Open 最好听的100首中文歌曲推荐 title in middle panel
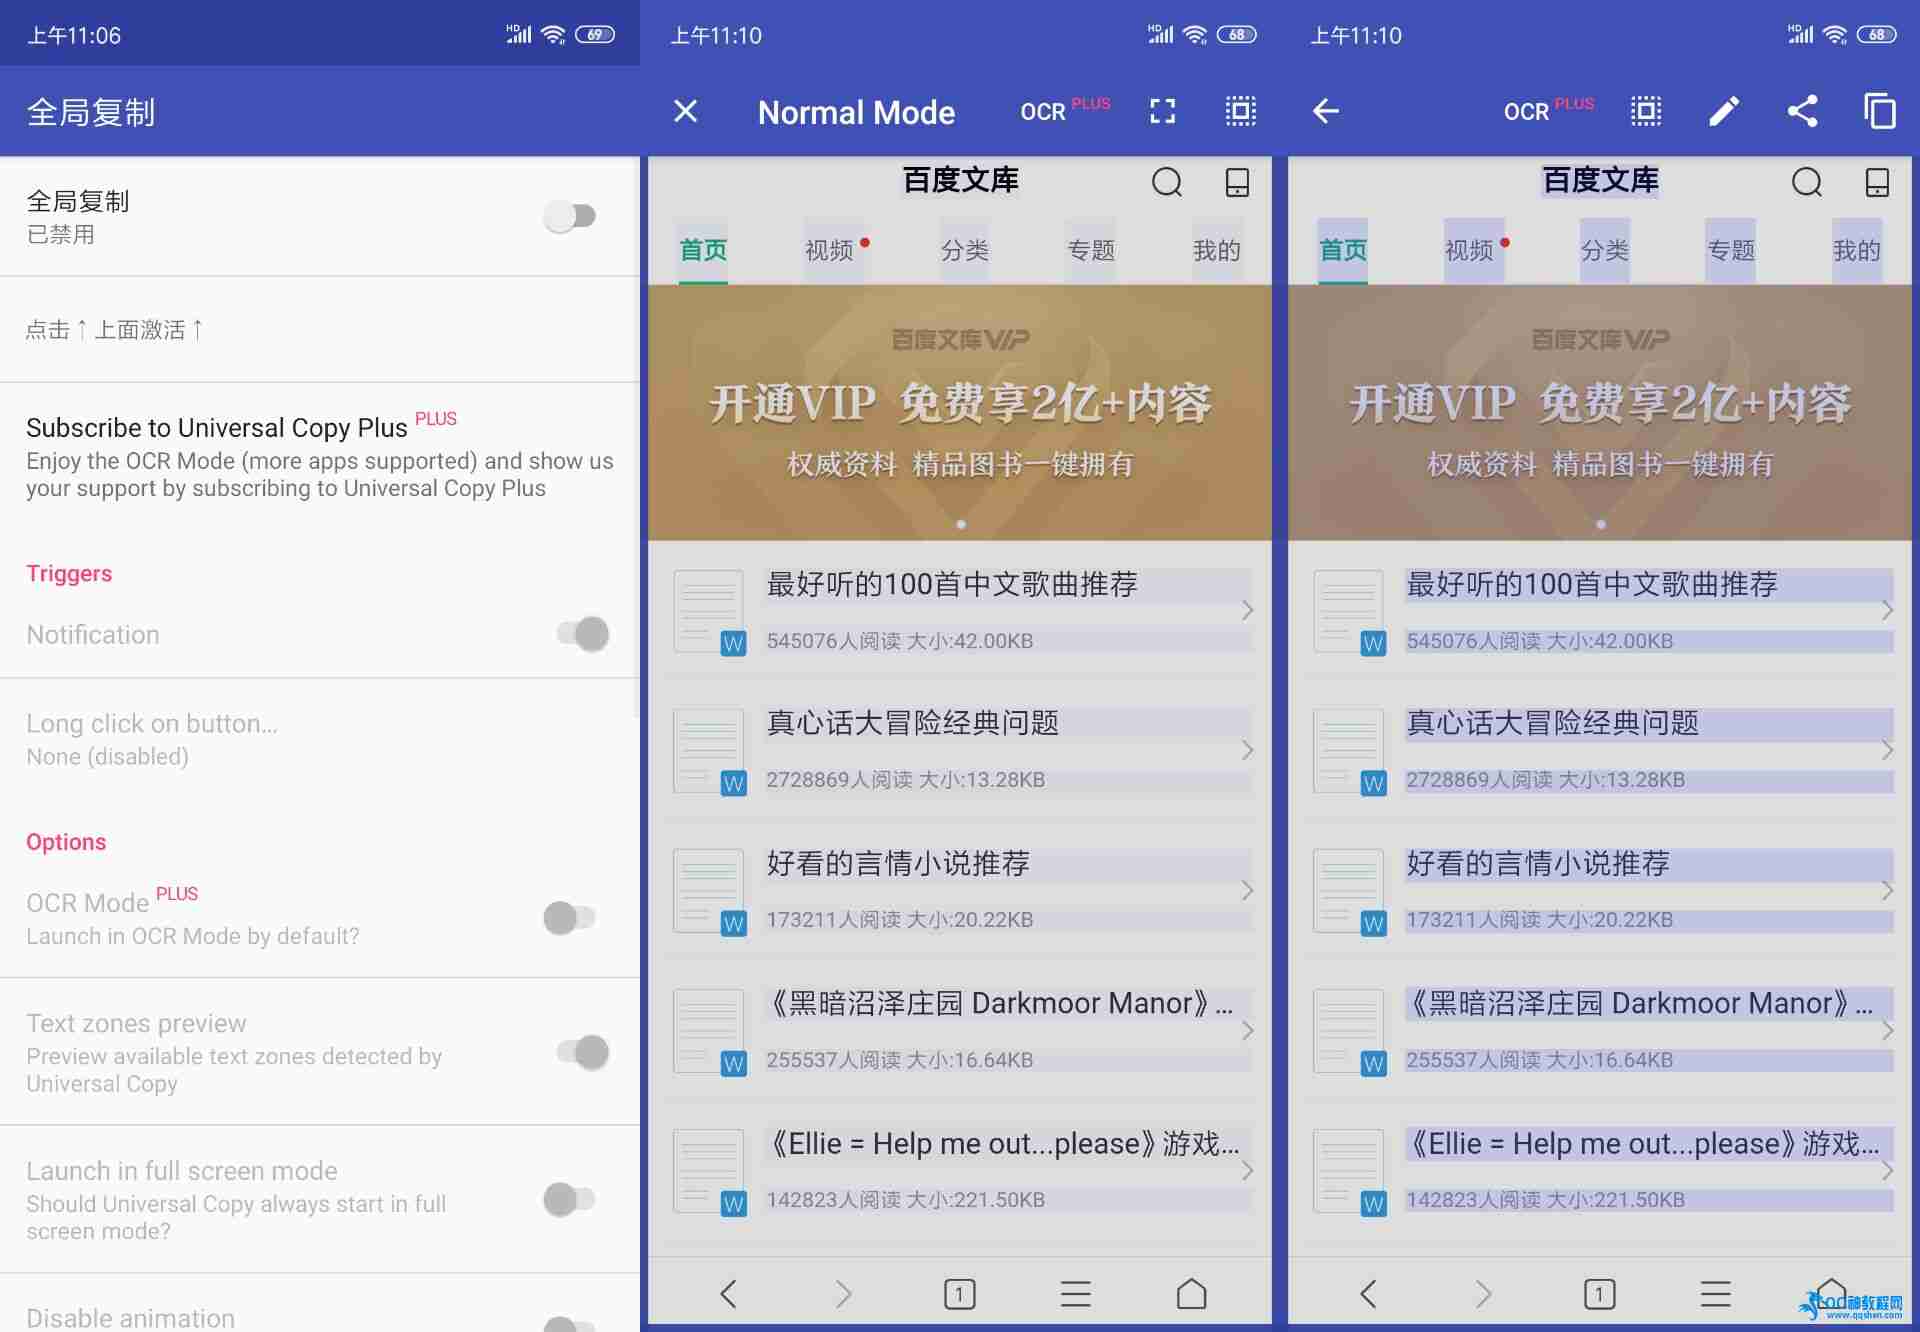Screen dimensions: 1920x1332 click(x=952, y=584)
